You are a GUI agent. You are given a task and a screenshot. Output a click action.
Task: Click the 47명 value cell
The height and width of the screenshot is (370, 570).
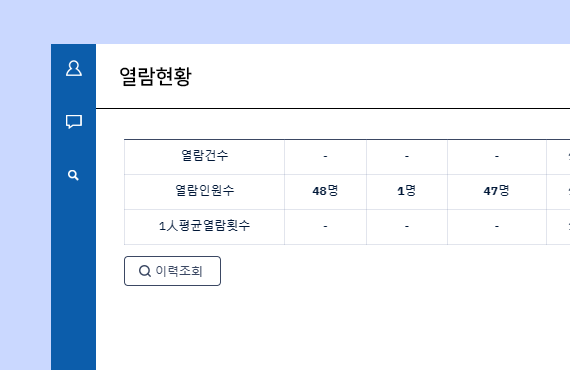coord(497,192)
